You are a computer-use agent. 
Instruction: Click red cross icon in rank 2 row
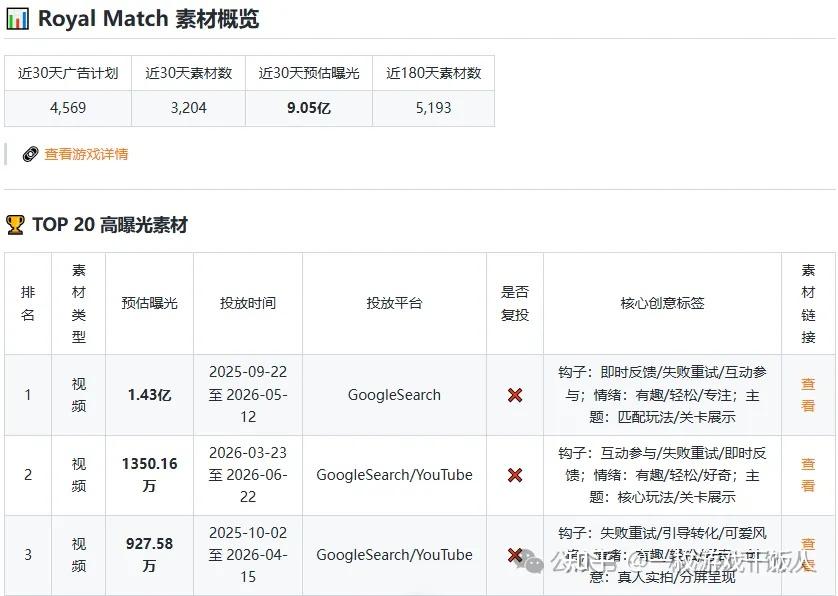(515, 475)
